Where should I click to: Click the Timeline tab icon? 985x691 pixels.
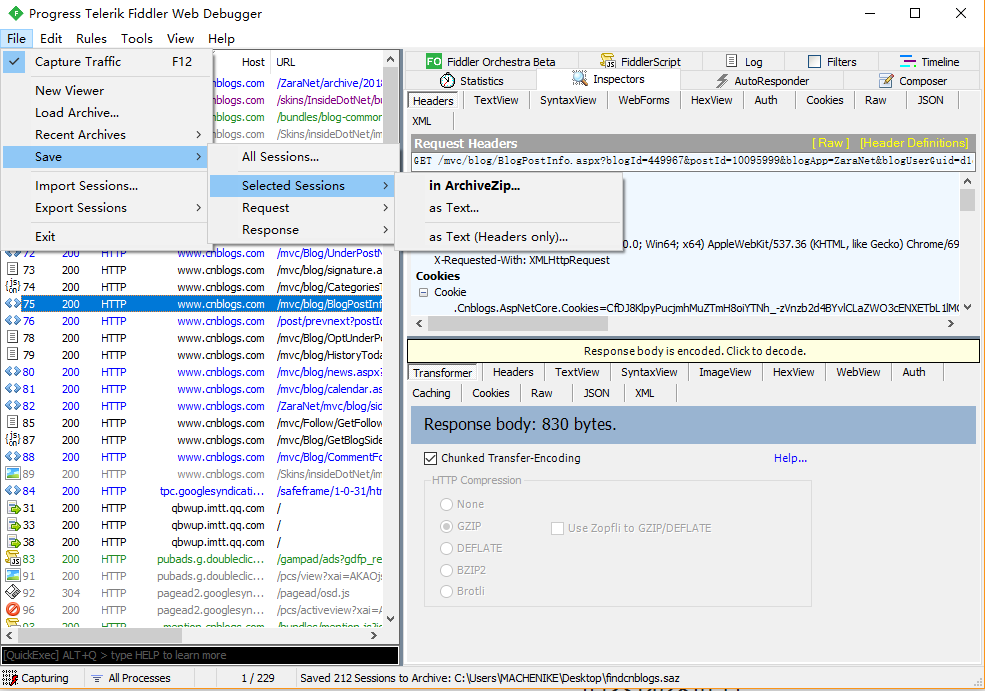point(908,61)
